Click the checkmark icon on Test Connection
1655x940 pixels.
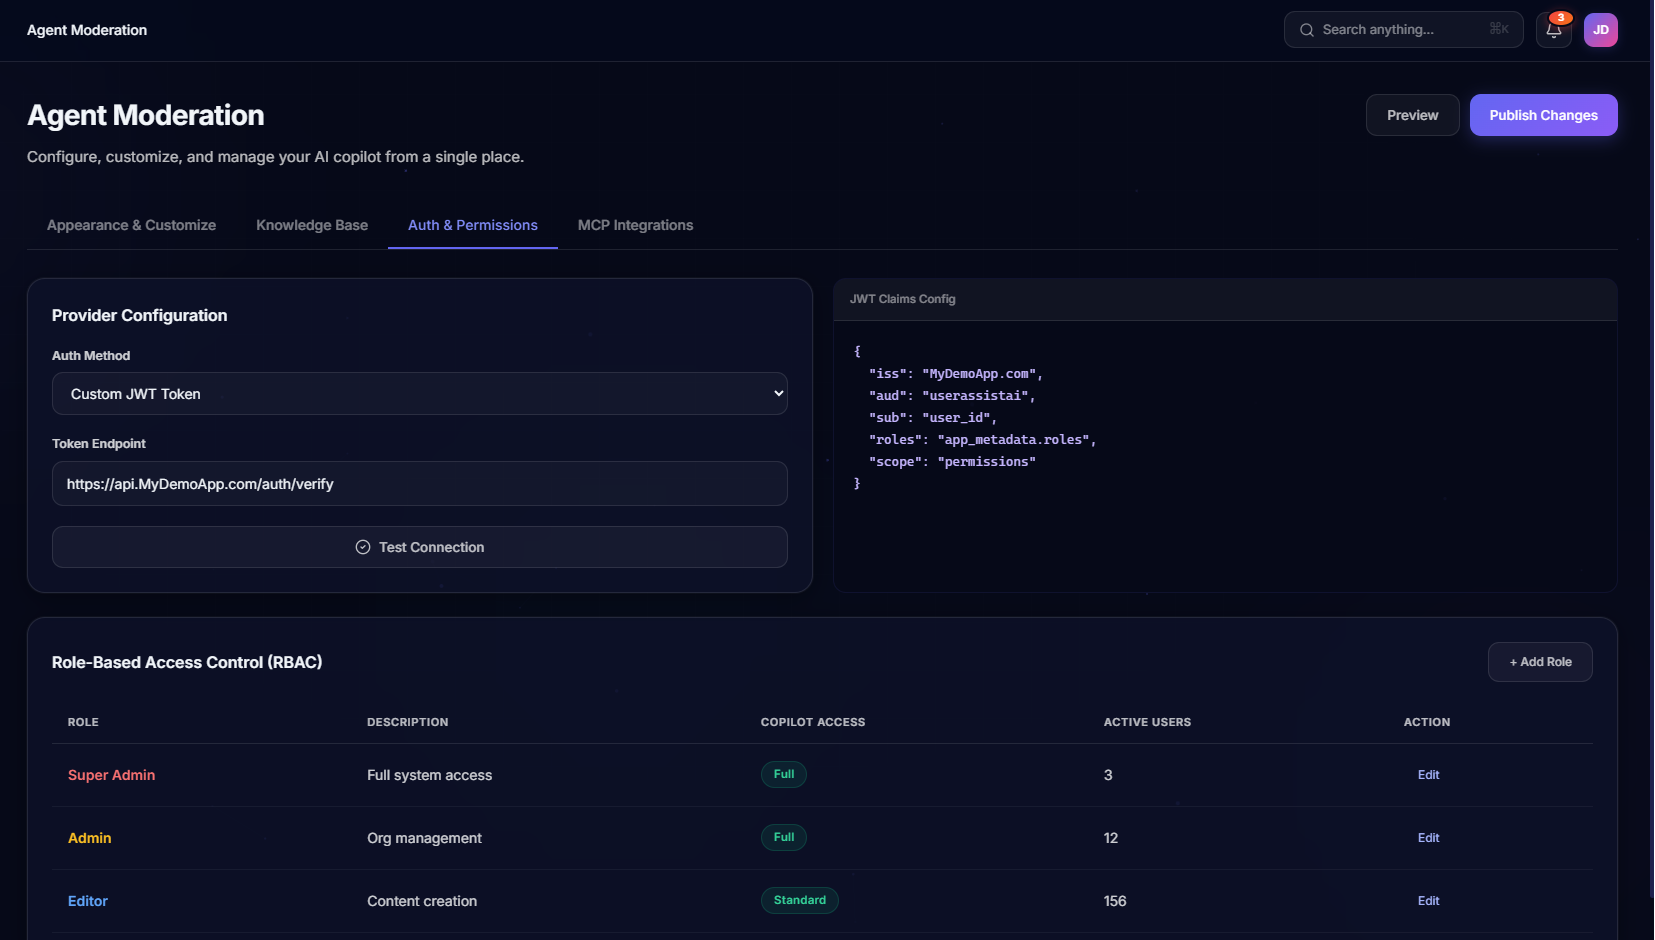(362, 547)
